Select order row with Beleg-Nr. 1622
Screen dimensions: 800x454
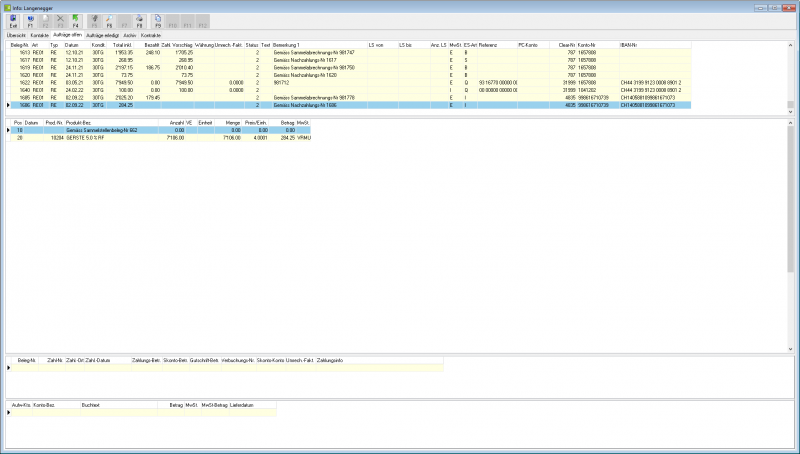351,83
